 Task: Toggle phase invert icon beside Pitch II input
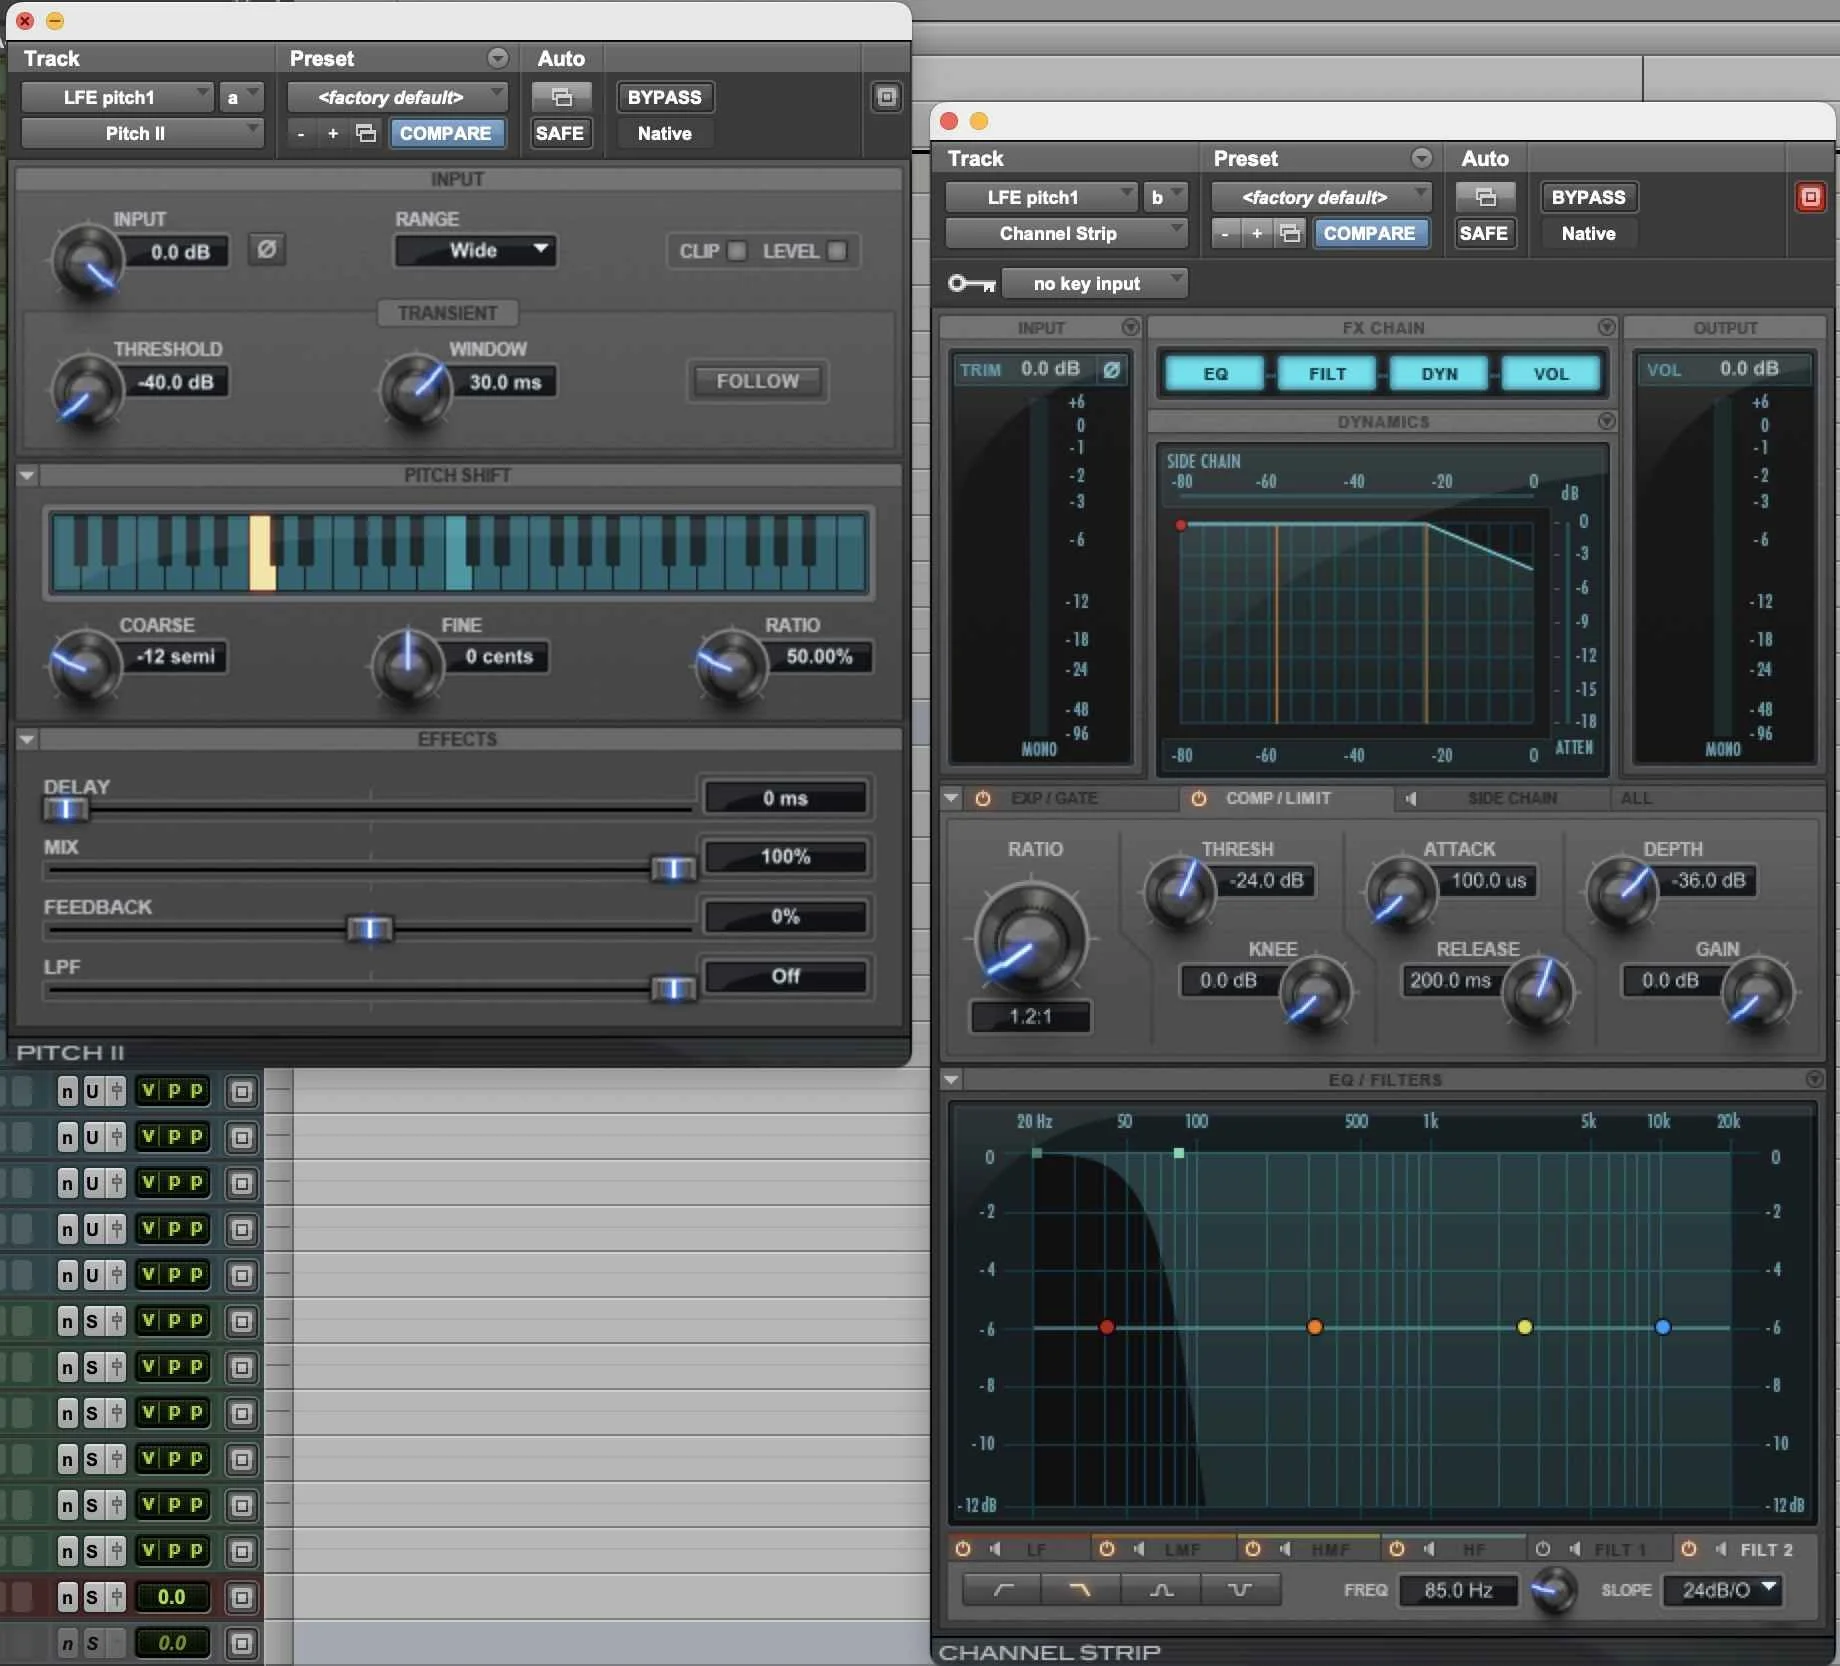coord(266,249)
